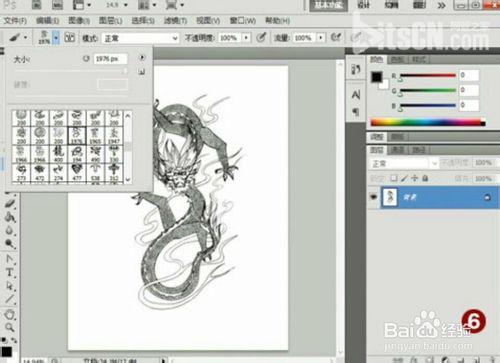Select the Horizontal Type tool
The height and width of the screenshot is (363, 500).
coord(10,272)
